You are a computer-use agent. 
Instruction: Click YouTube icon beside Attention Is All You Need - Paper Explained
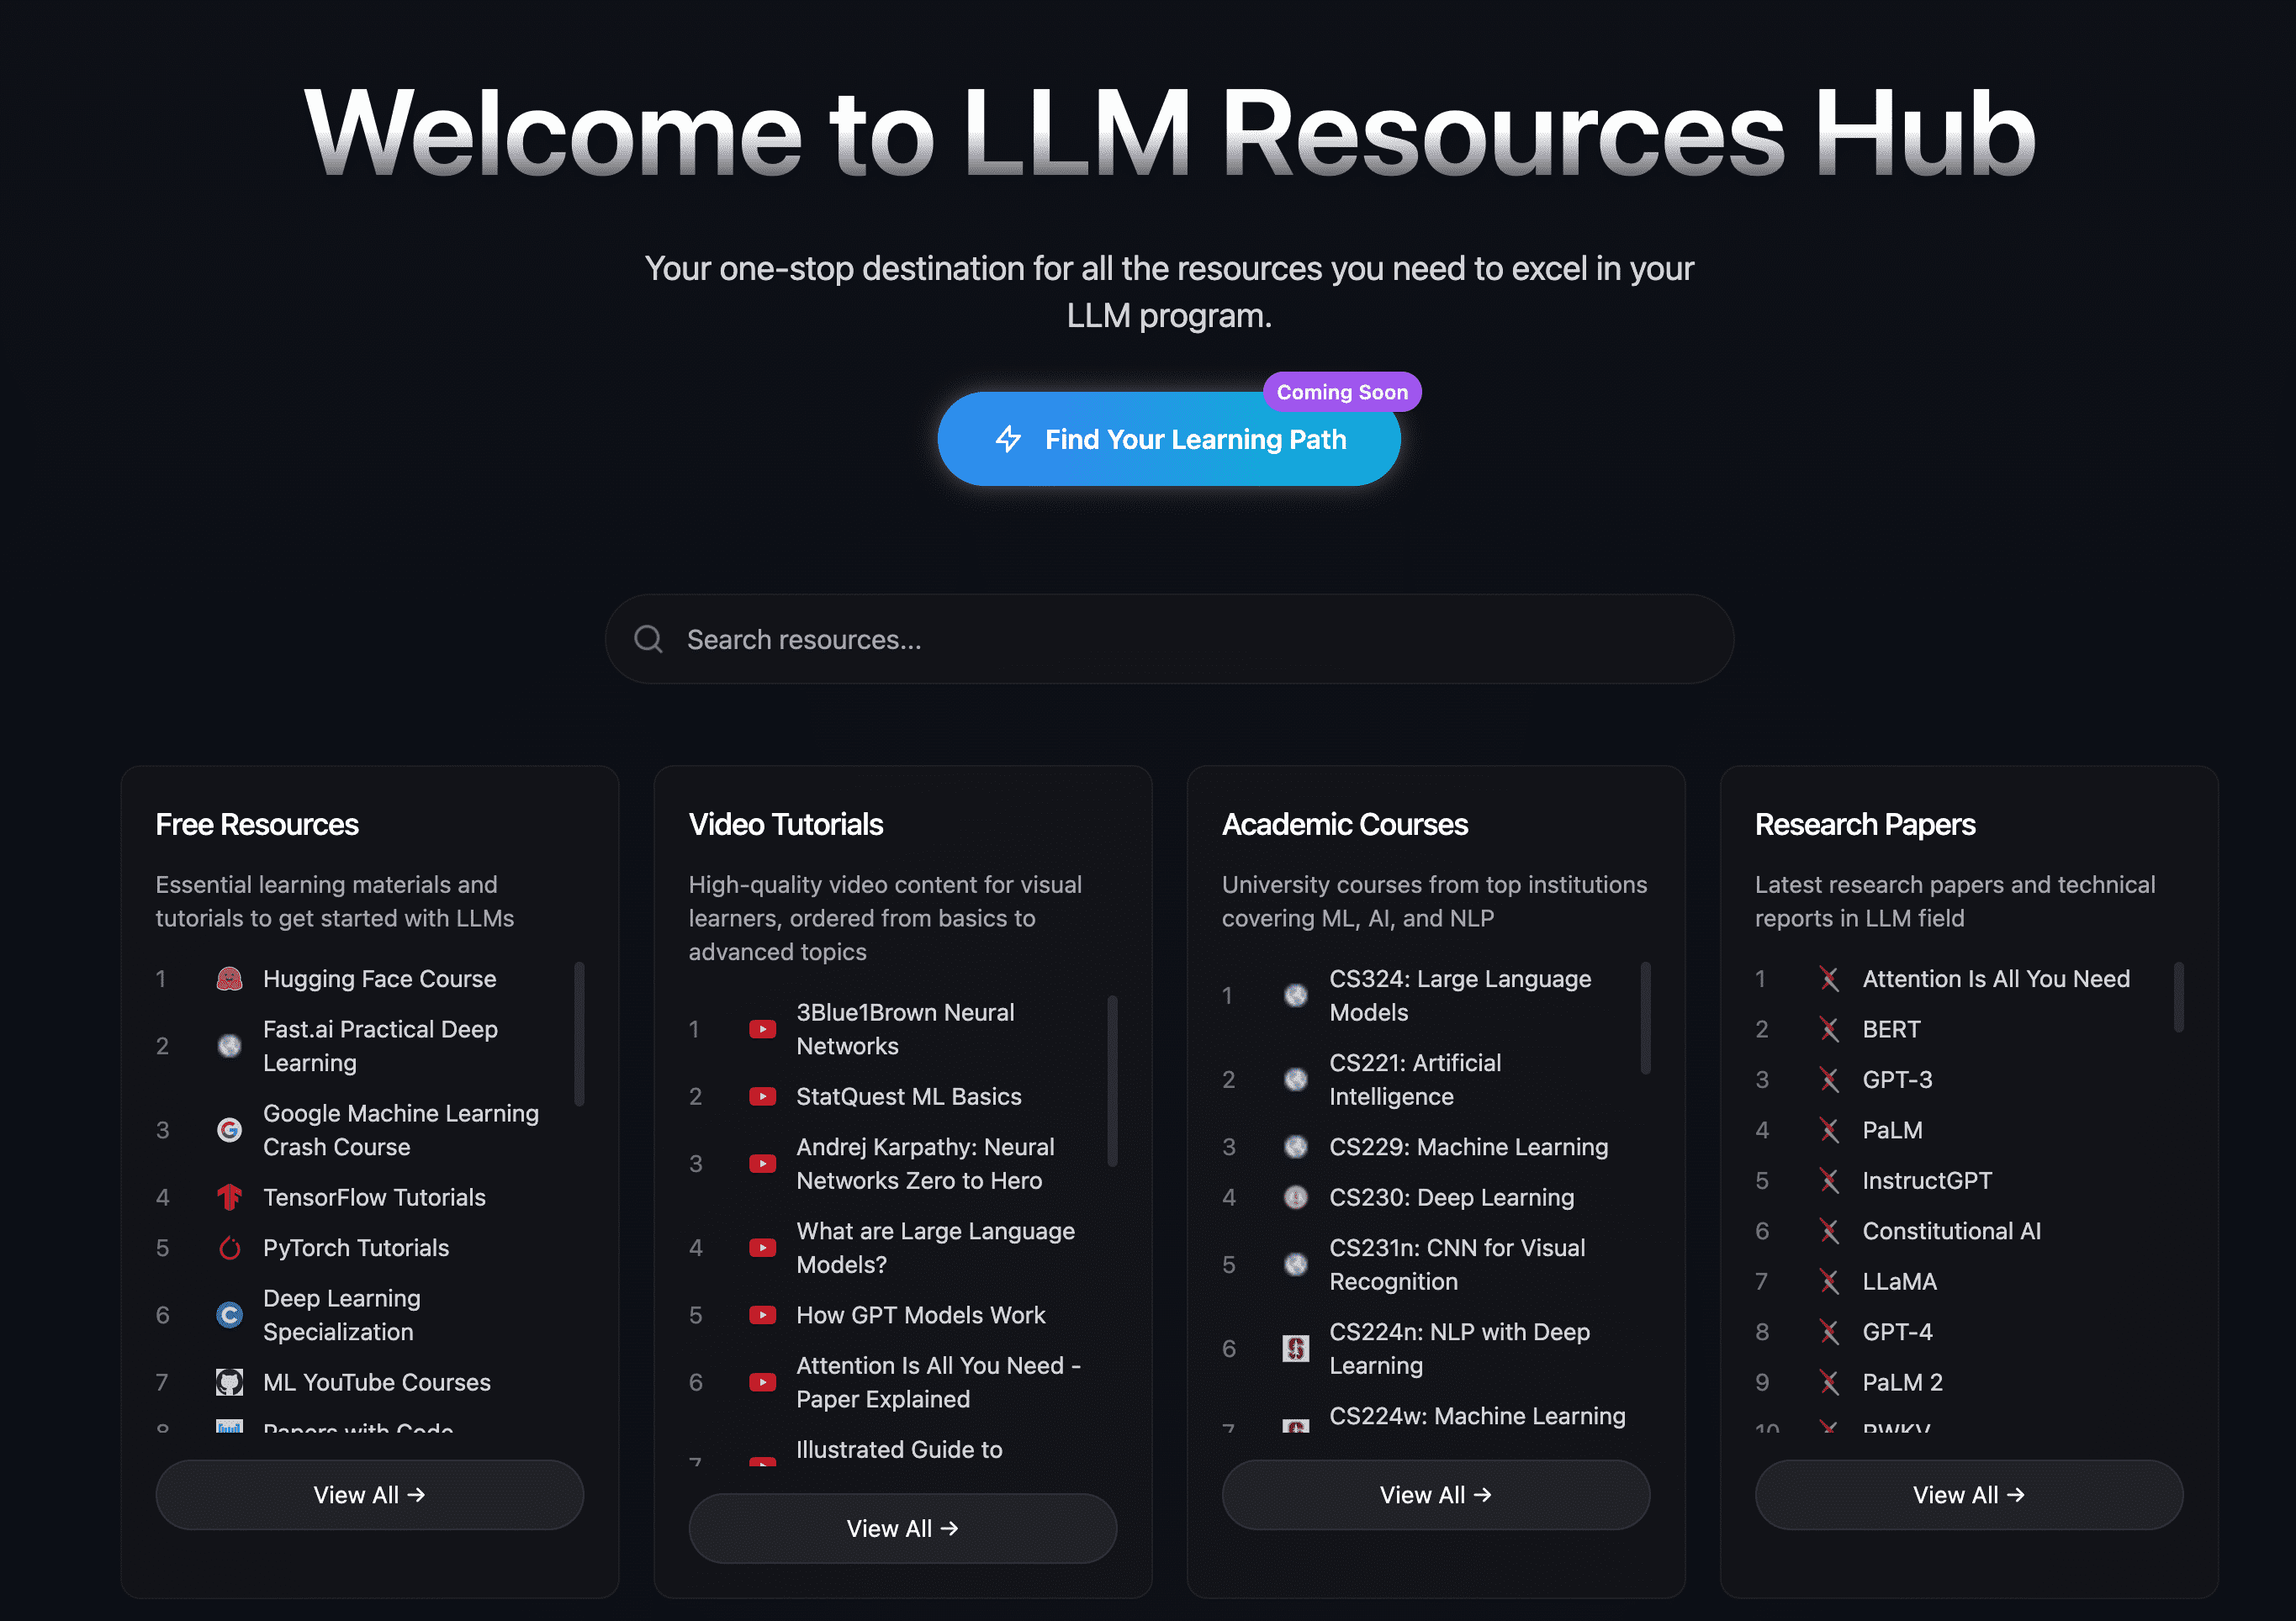[x=762, y=1382]
